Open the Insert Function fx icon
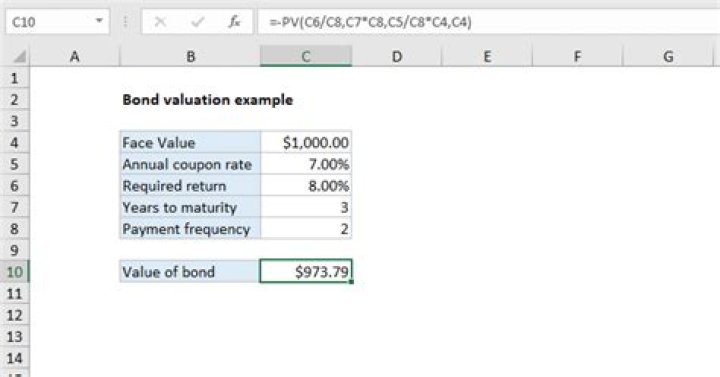 (235, 22)
